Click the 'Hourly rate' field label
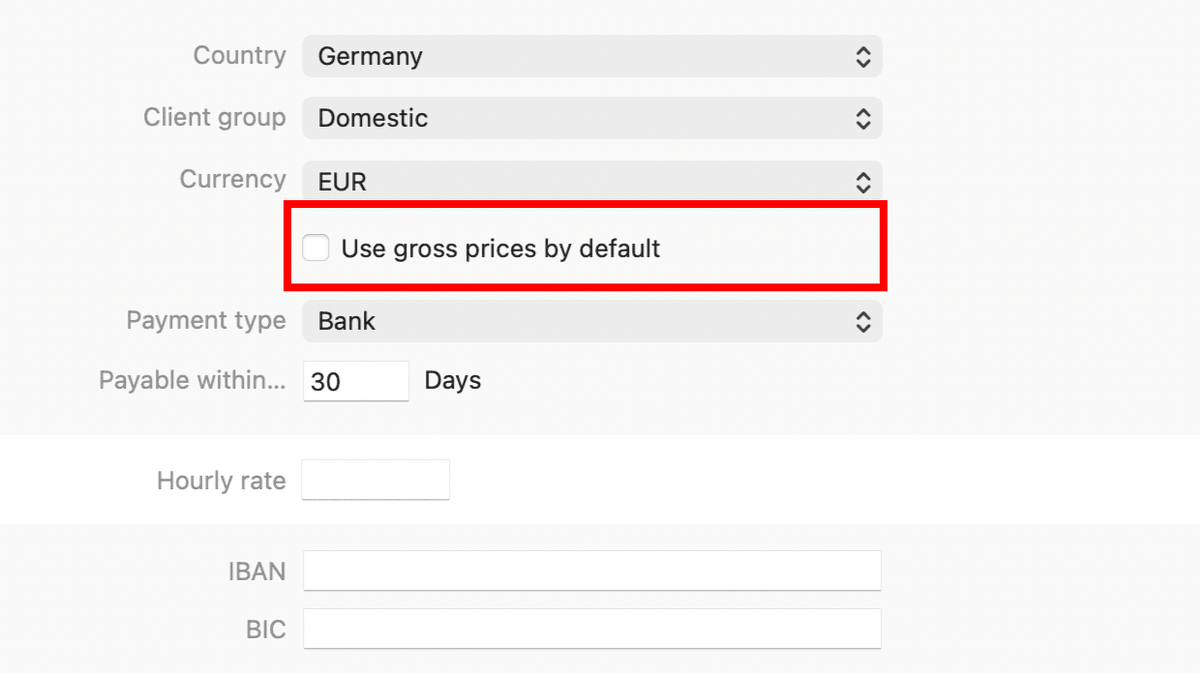1200x674 pixels. click(x=221, y=481)
